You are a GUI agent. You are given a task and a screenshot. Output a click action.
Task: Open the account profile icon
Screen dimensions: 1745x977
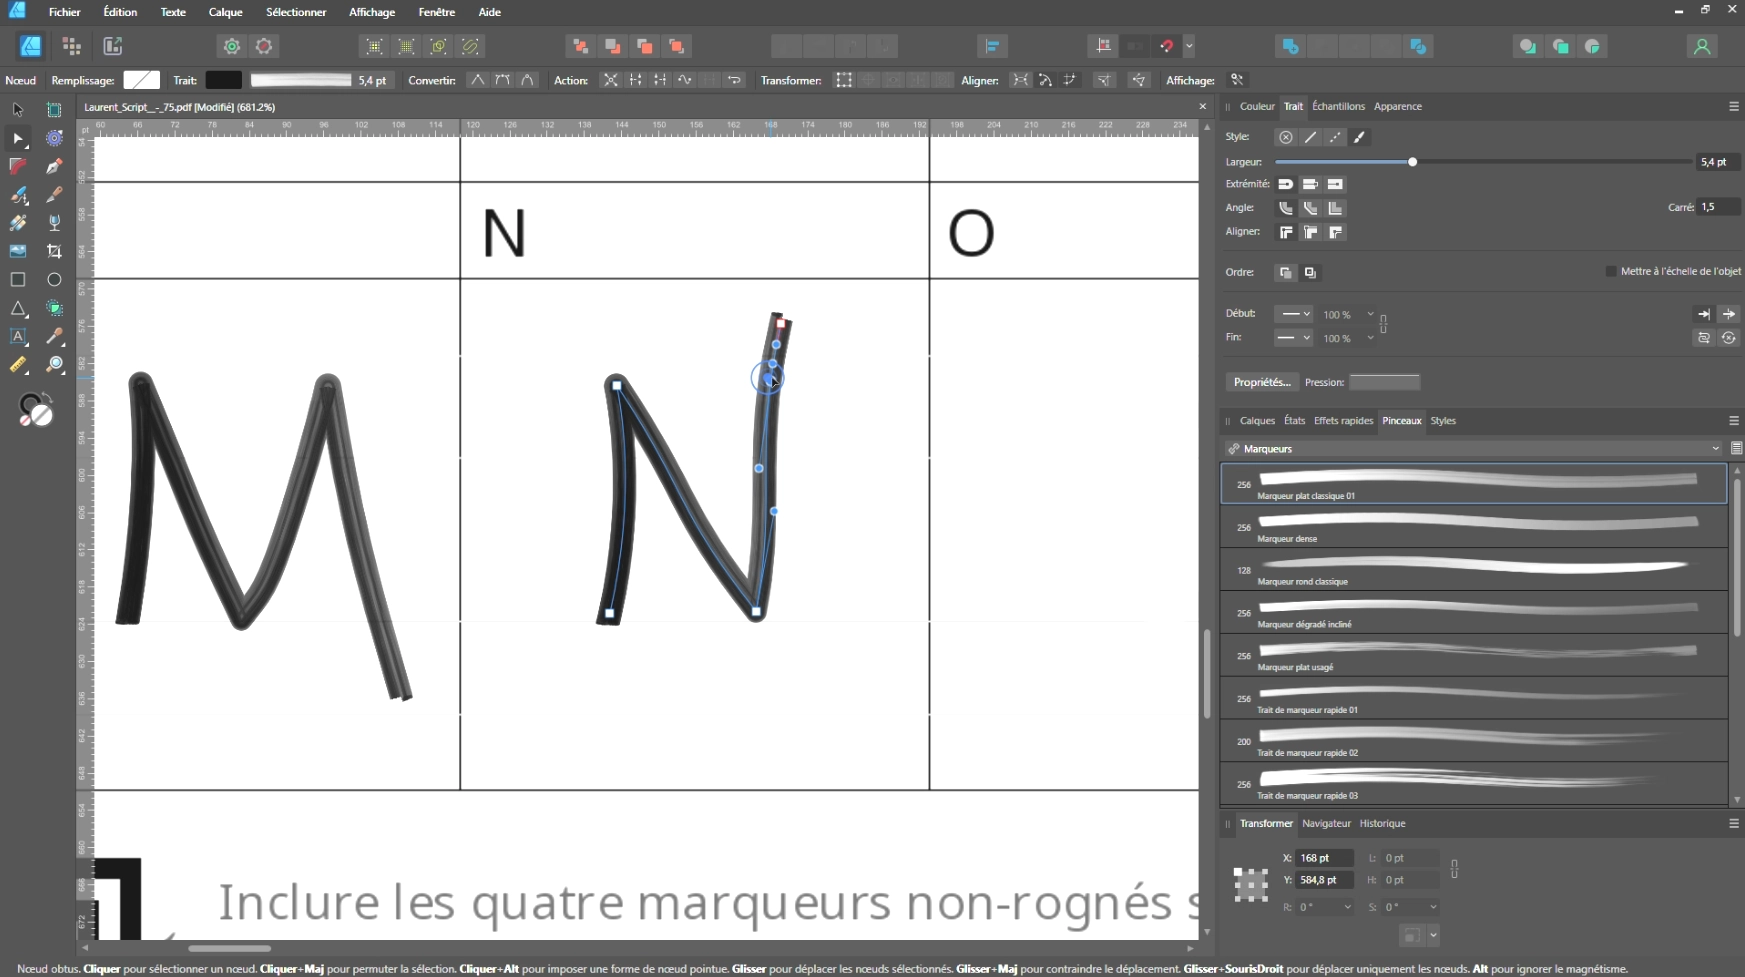coord(1701,47)
